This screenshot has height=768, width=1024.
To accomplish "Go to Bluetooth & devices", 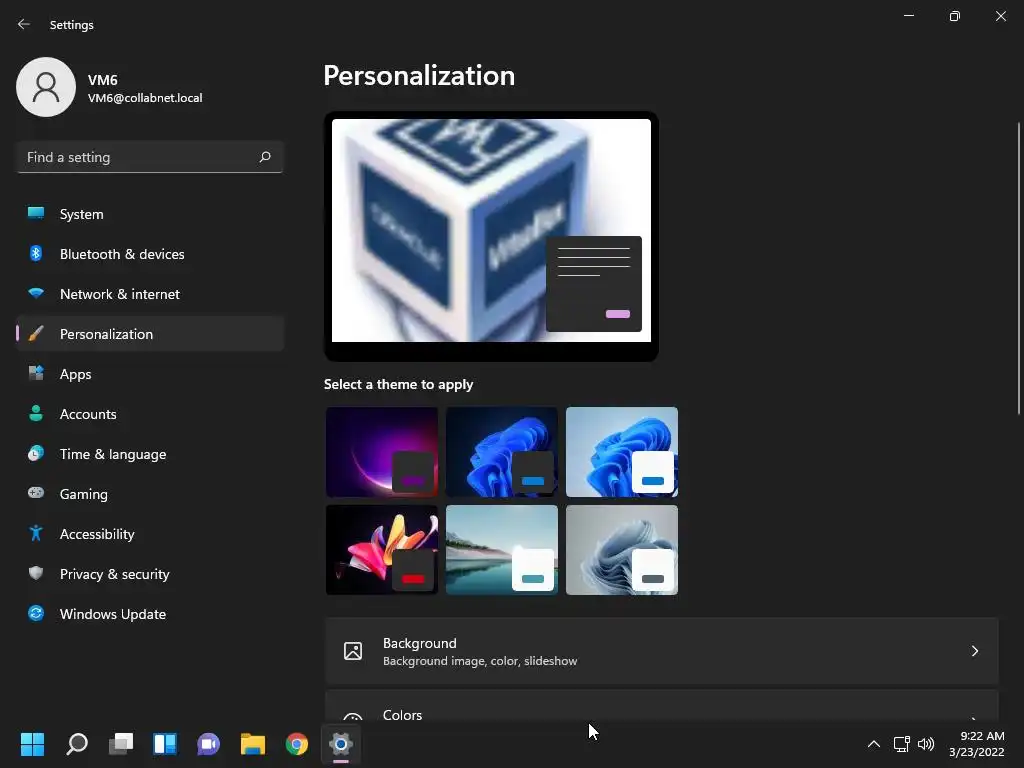I will pos(150,253).
